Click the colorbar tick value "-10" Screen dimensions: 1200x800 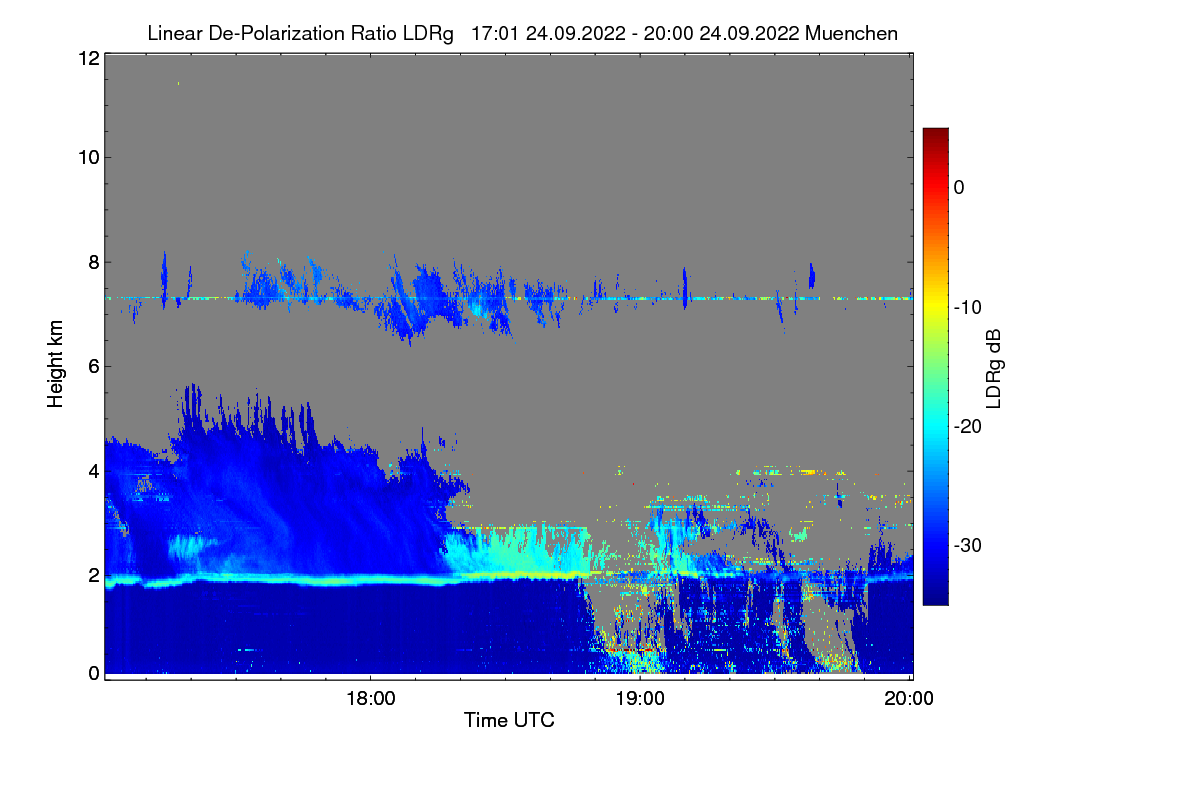968,307
